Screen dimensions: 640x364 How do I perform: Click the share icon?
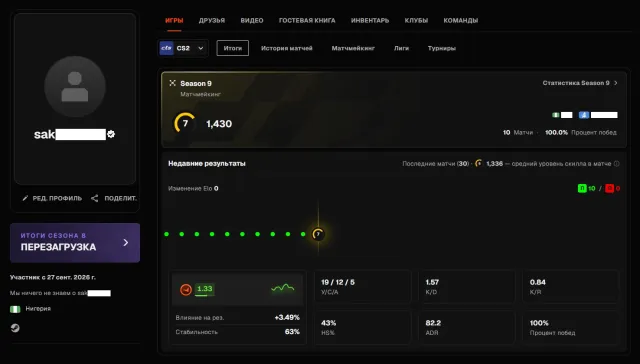coord(95,198)
